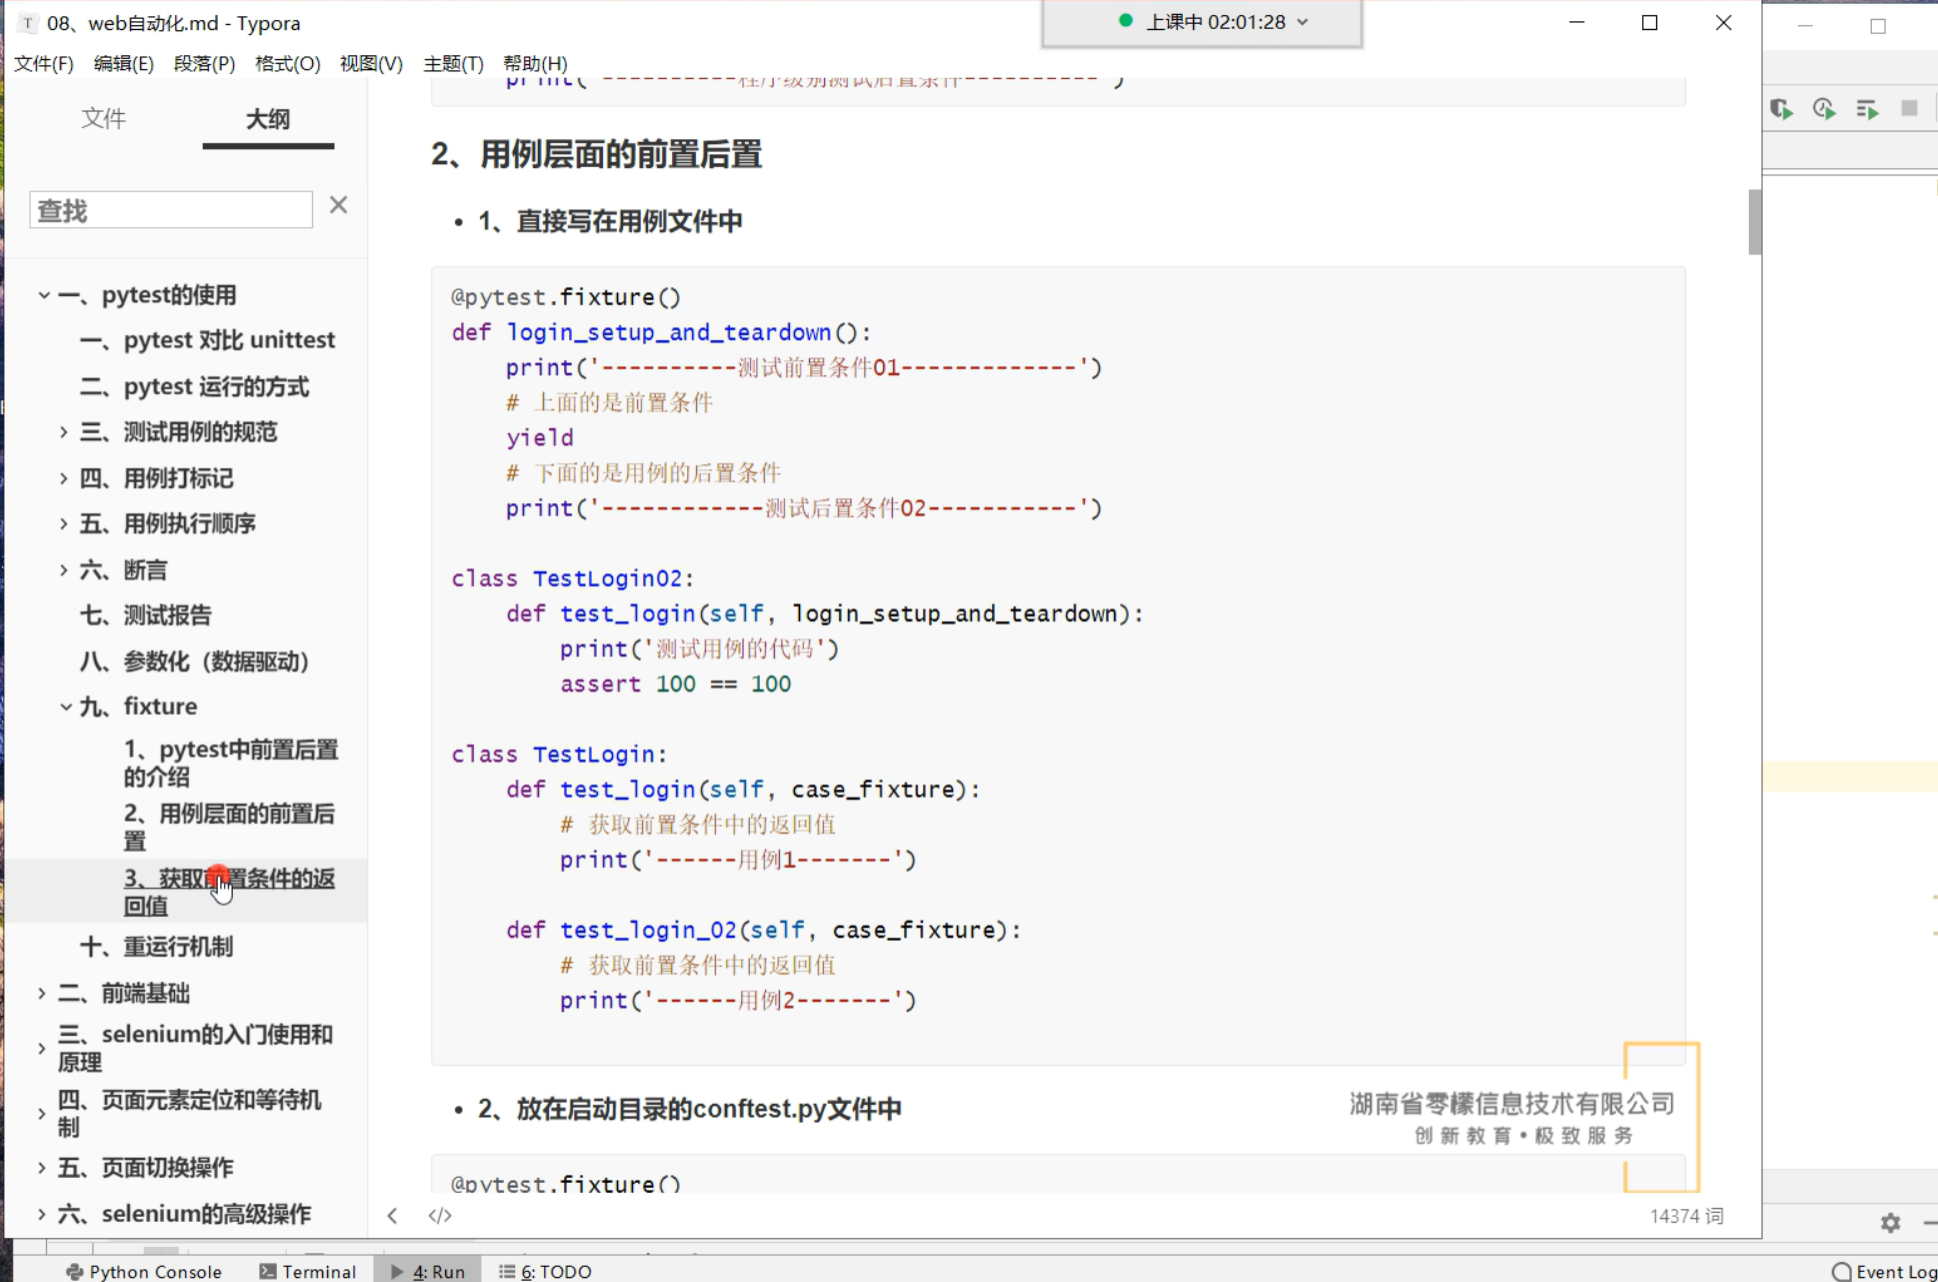Collapse the 九、fixture outline section
The width and height of the screenshot is (1938, 1282).
[66, 707]
